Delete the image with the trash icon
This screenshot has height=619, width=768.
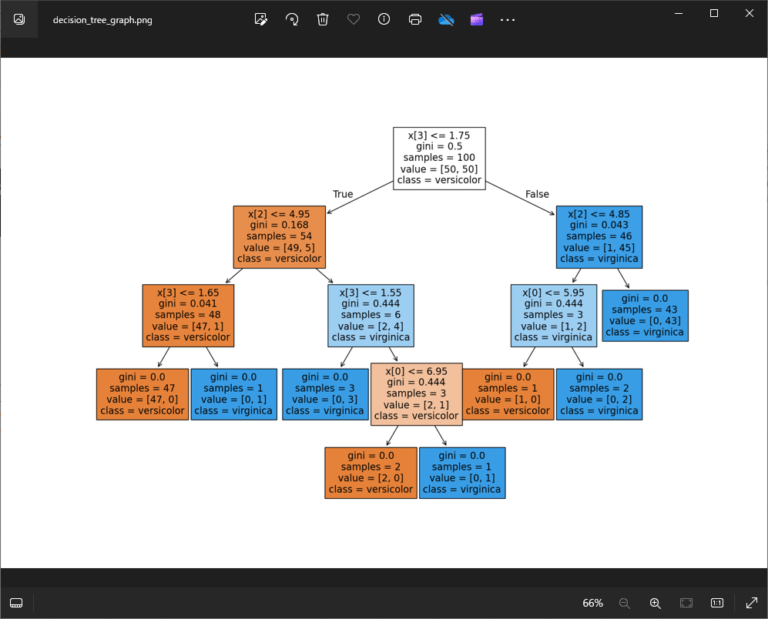click(x=322, y=19)
